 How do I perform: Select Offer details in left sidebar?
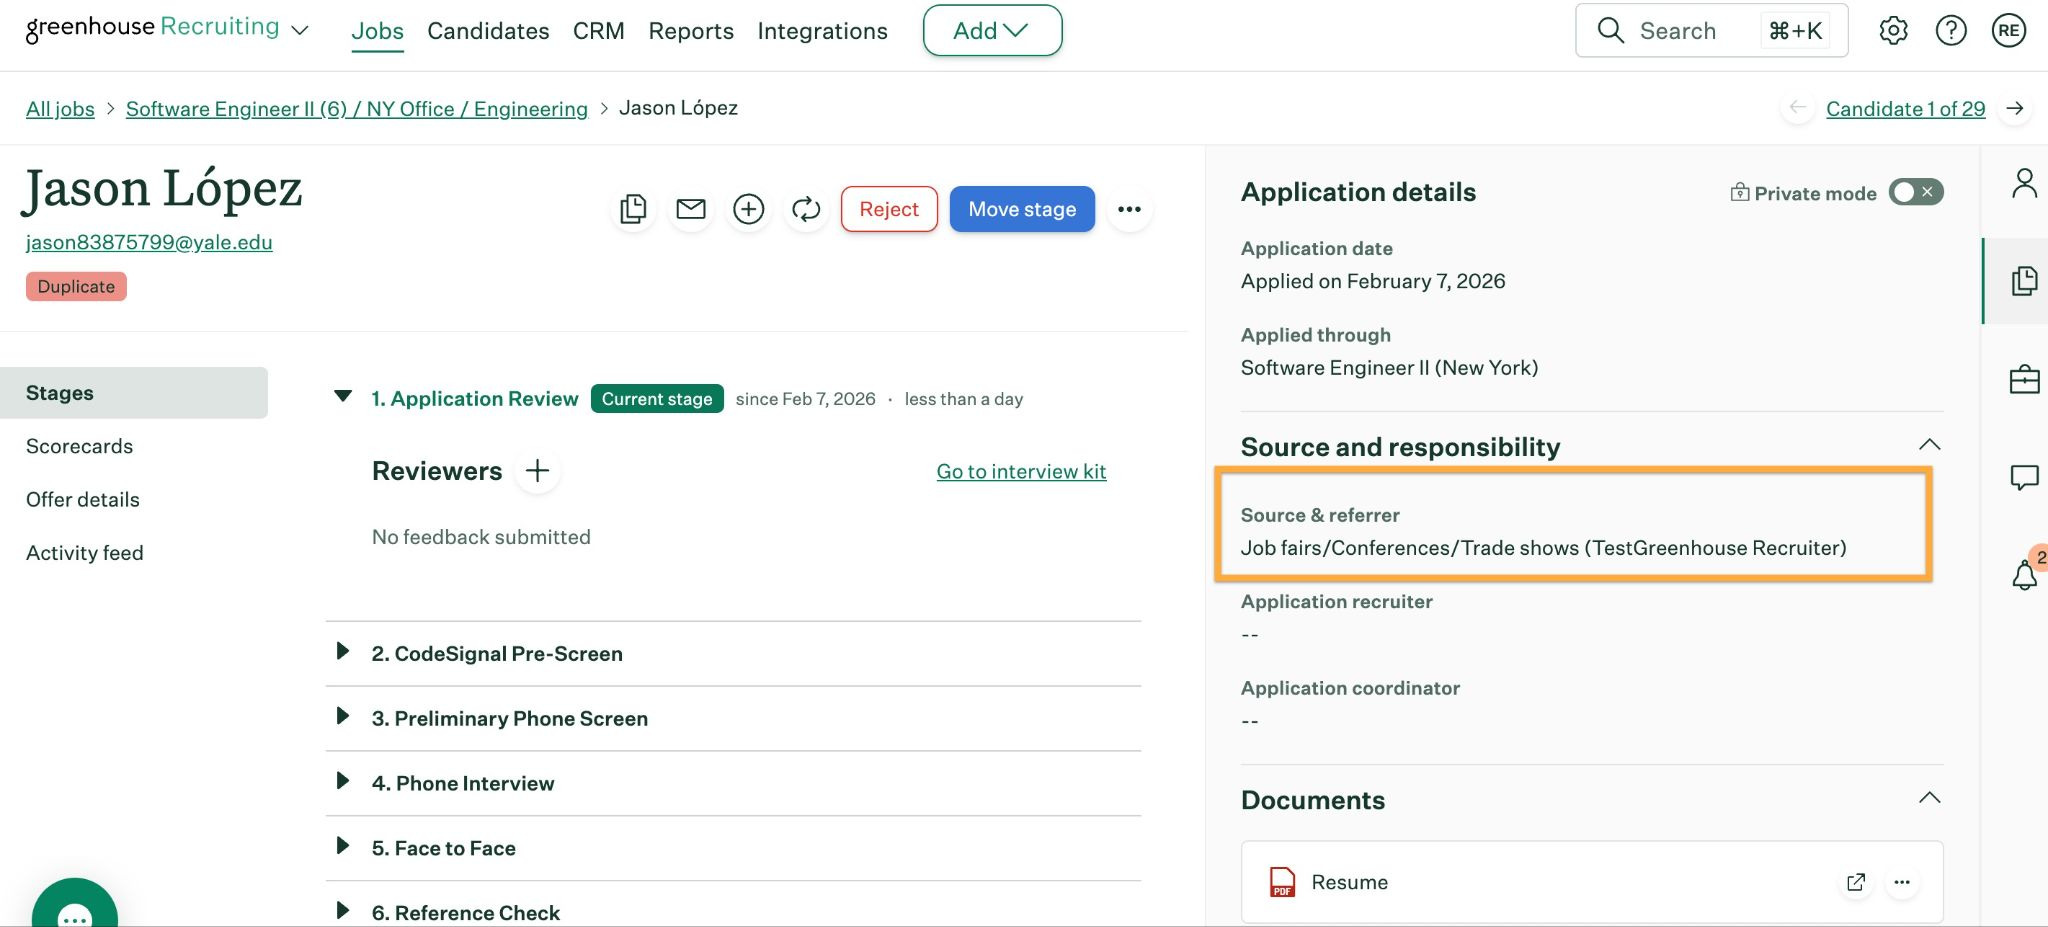pyautogui.click(x=83, y=499)
